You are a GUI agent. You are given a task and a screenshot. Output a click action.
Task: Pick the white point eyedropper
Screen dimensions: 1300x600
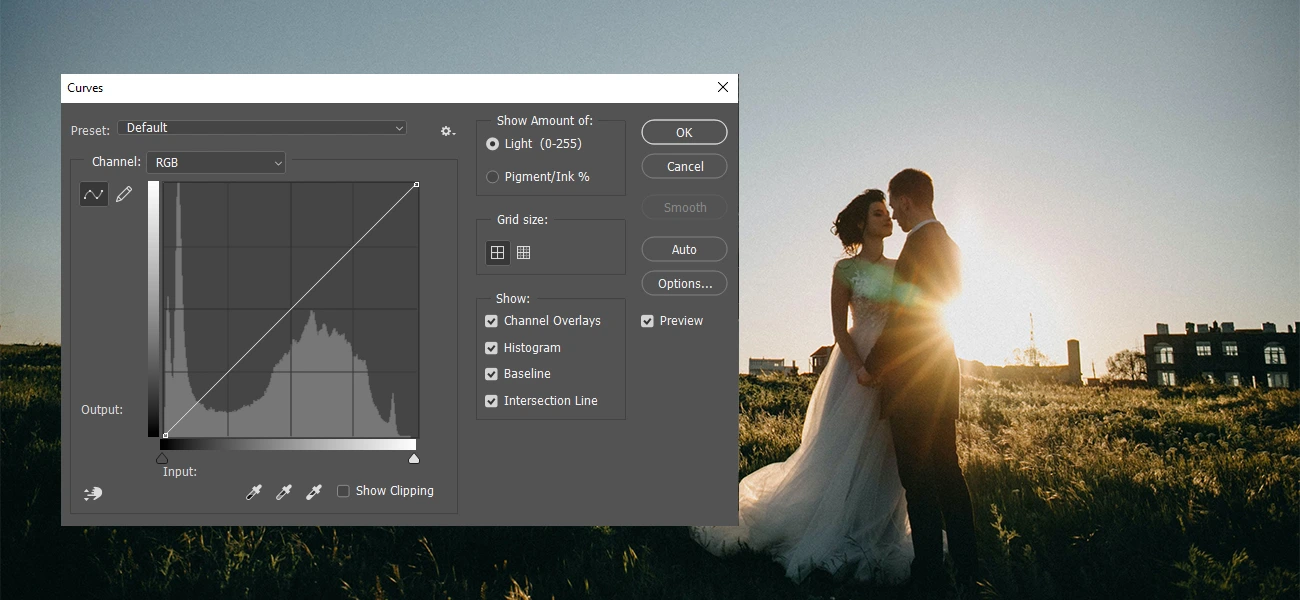point(313,491)
